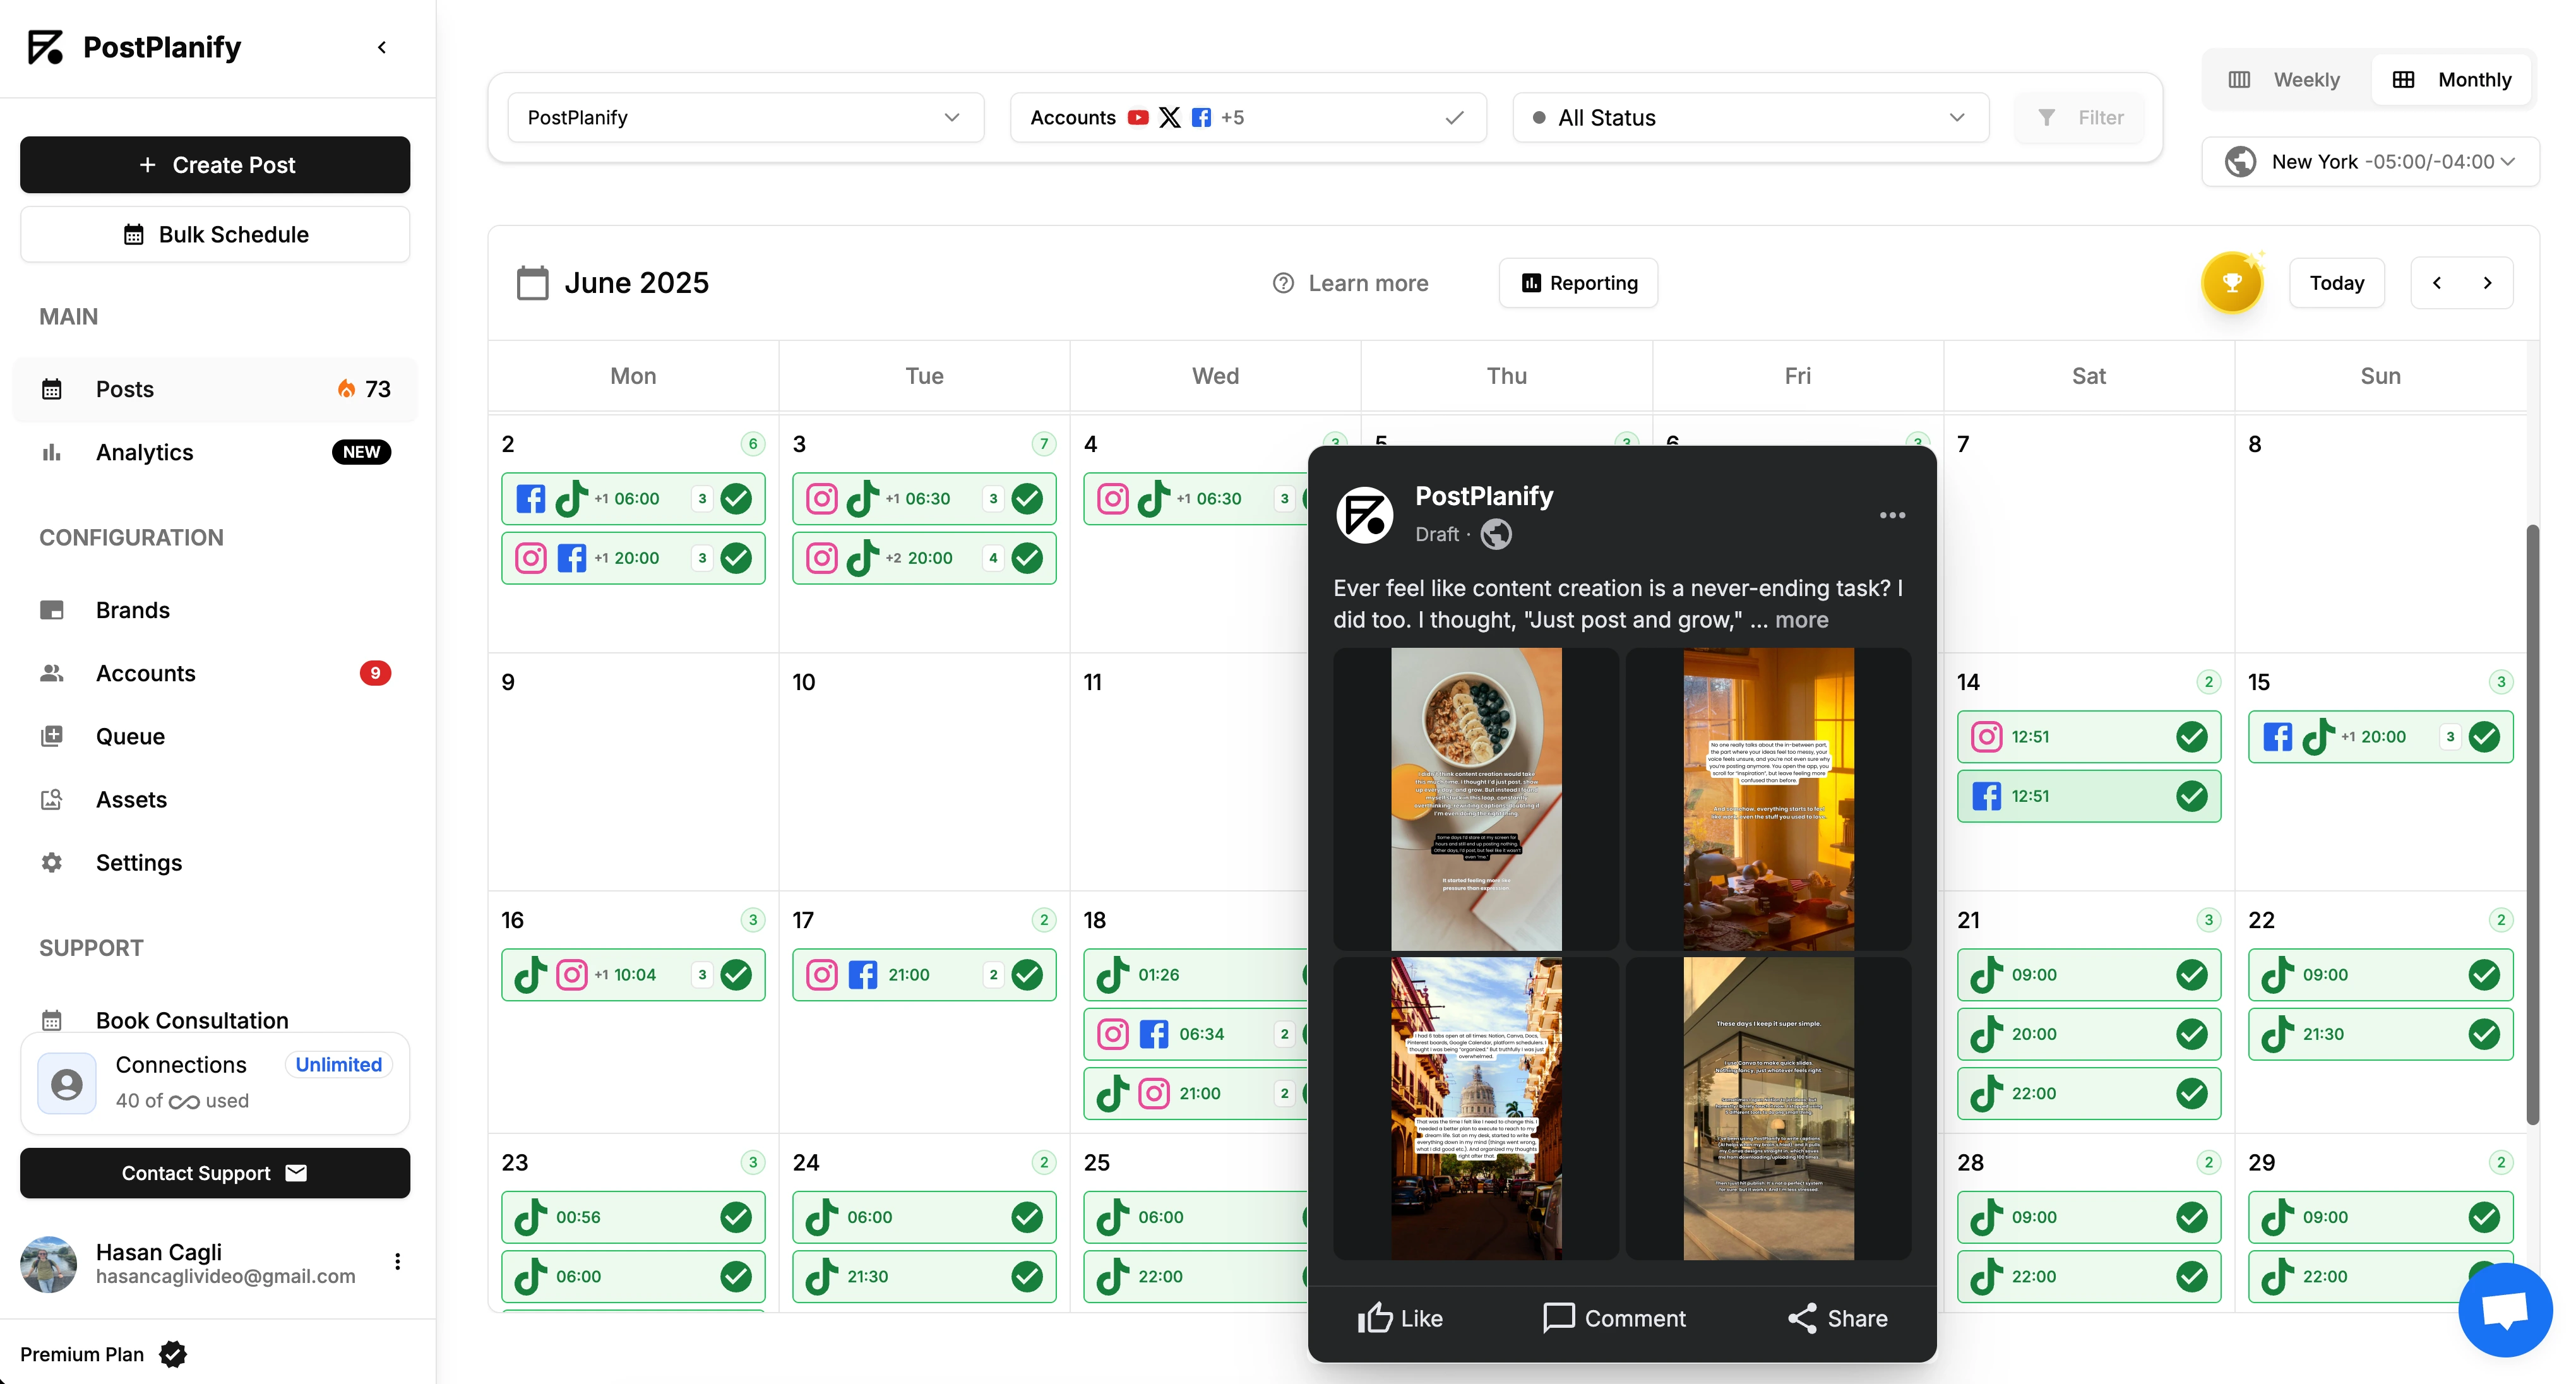Click the June 2025 calendar icon
Viewport: 2576px width, 1384px height.
tap(532, 283)
